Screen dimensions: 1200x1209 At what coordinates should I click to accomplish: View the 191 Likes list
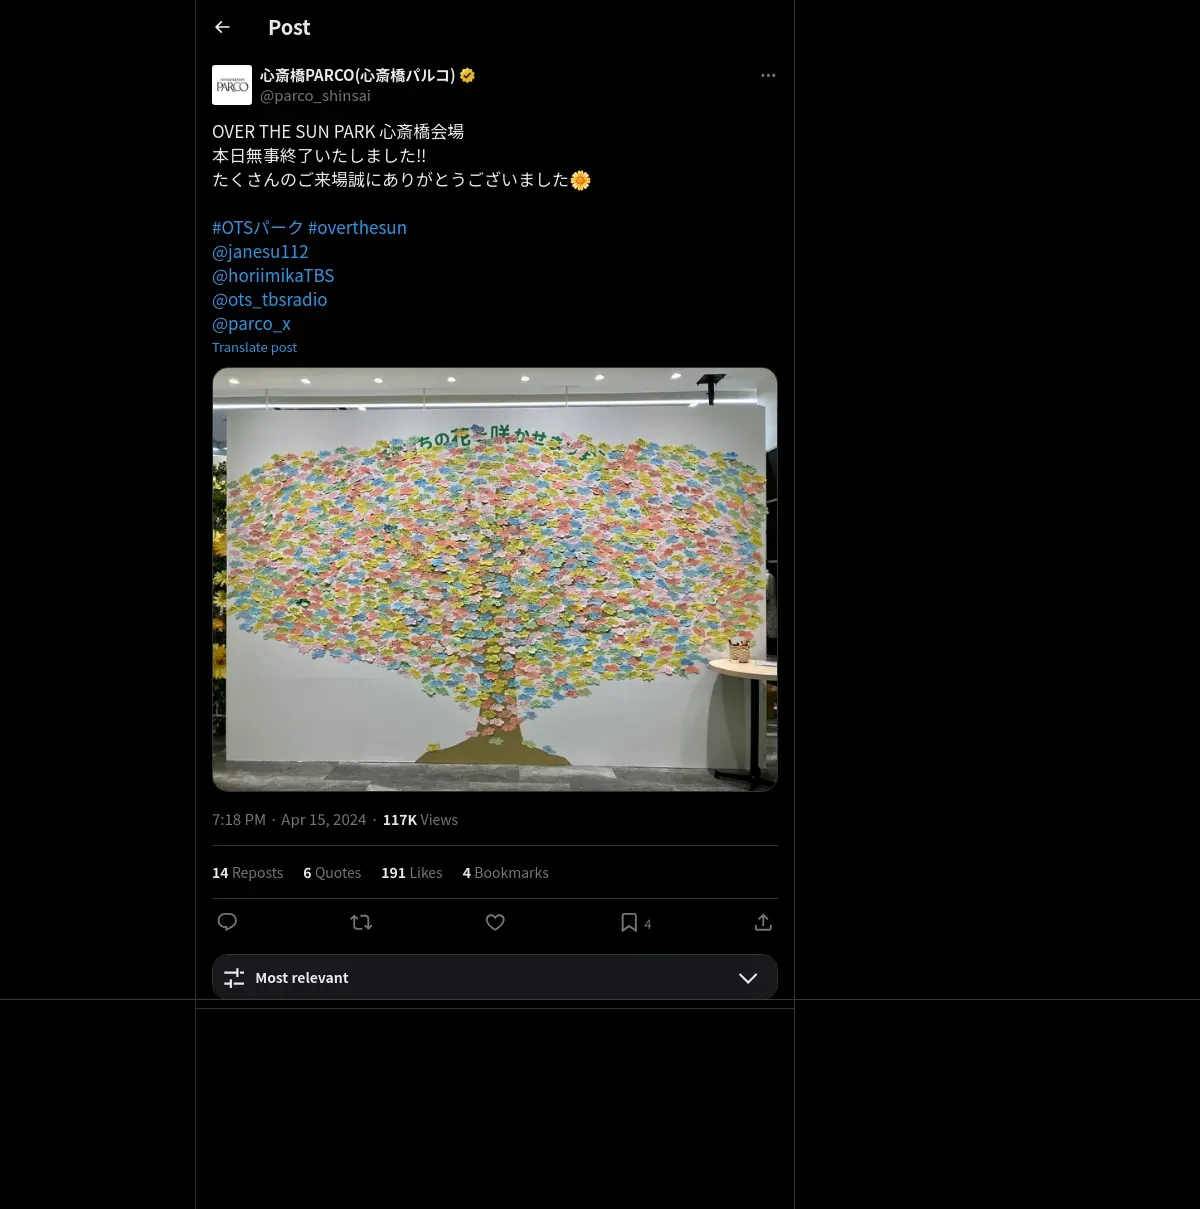coord(411,872)
